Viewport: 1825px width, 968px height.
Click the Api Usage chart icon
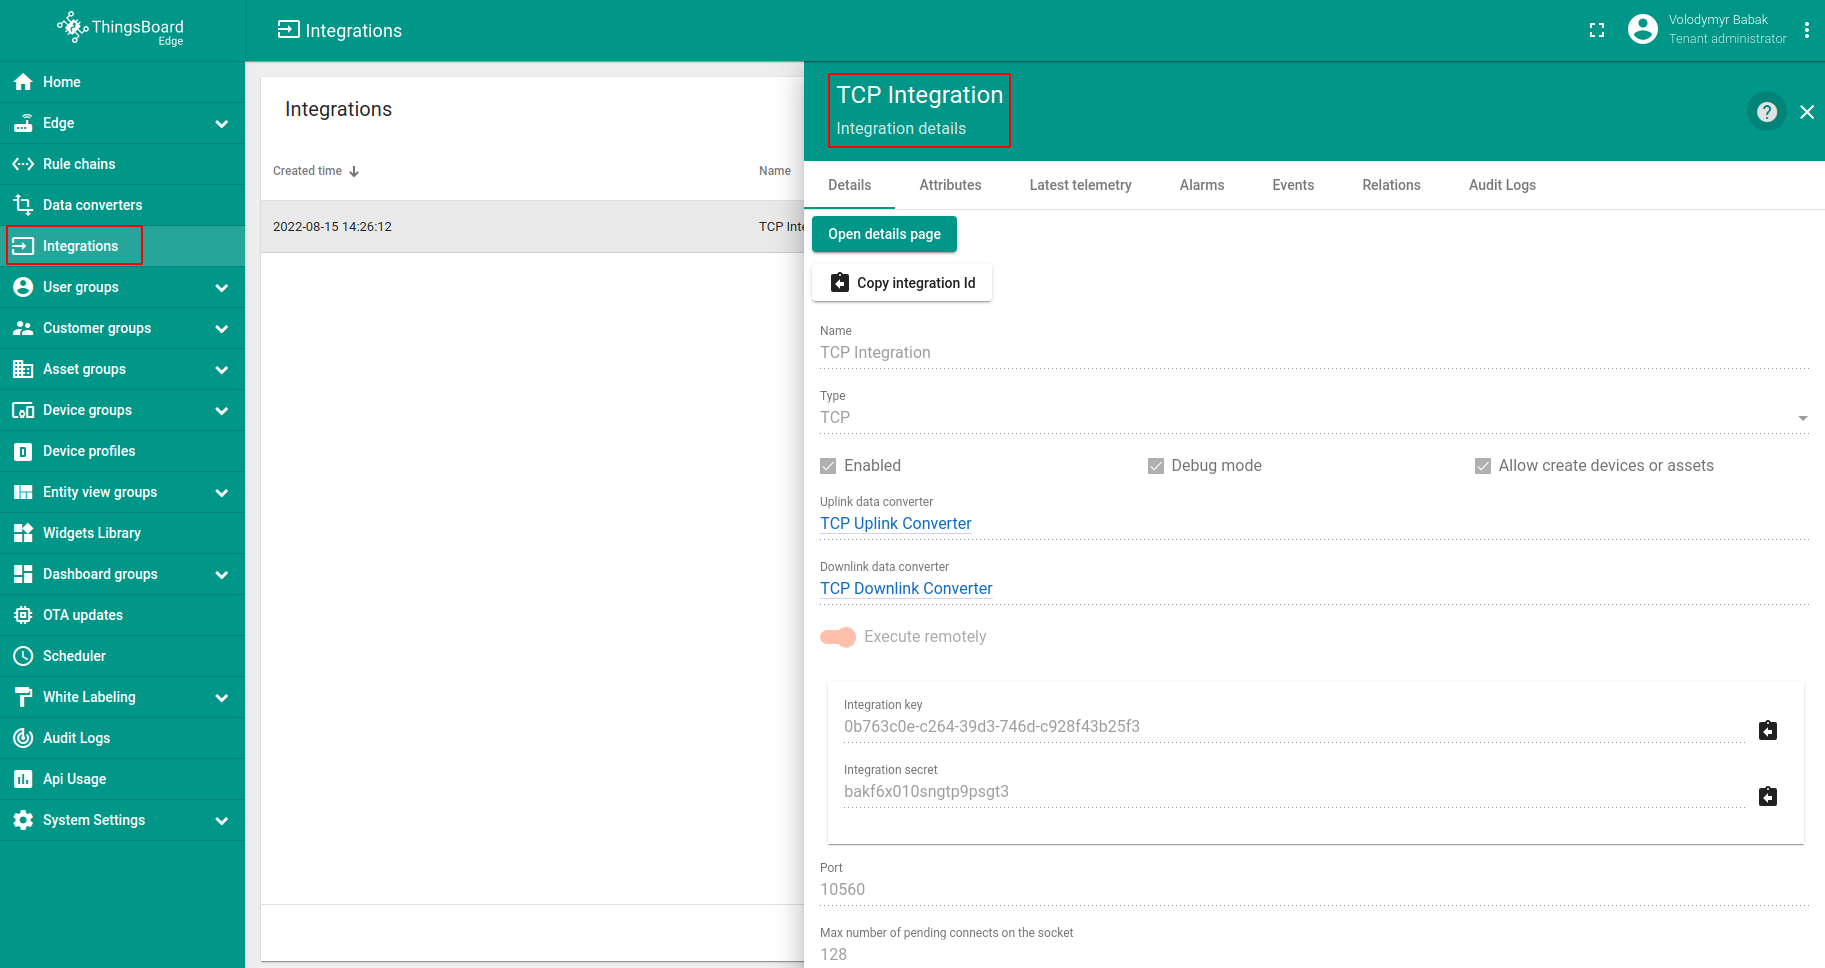[x=23, y=779]
